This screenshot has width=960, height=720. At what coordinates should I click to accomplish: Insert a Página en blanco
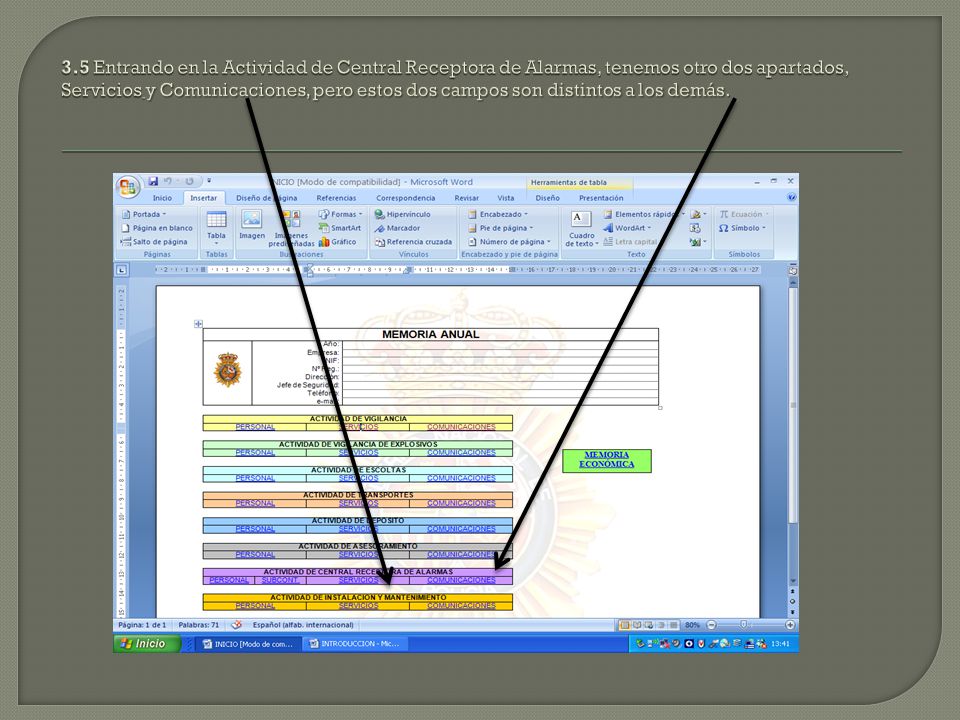tap(157, 228)
